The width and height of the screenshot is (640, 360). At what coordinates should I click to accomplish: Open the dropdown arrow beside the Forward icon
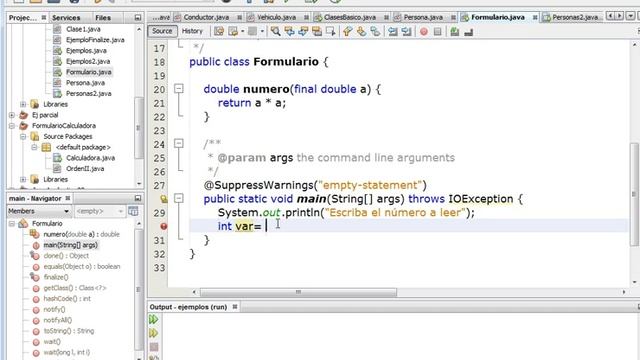coord(242,31)
